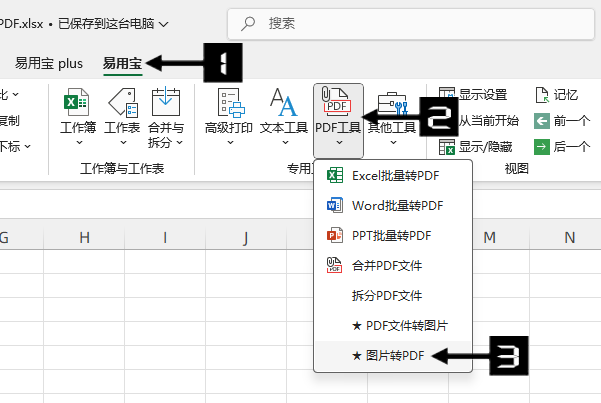
Task: Select Excel批量转PDF from the menu
Action: pos(384,176)
